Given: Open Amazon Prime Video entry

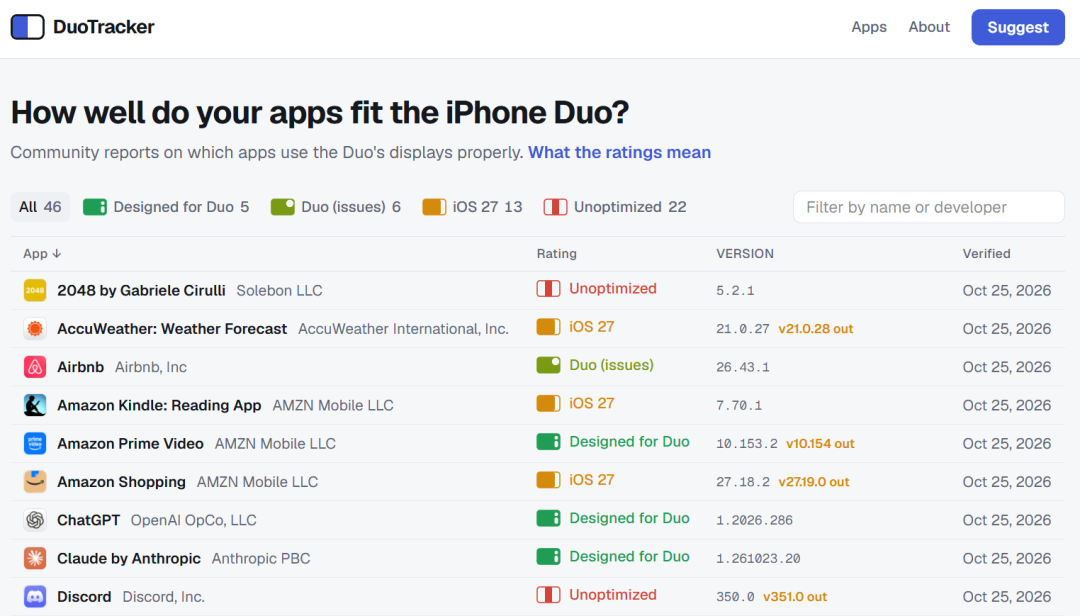Looking at the screenshot, I should 130,443.
